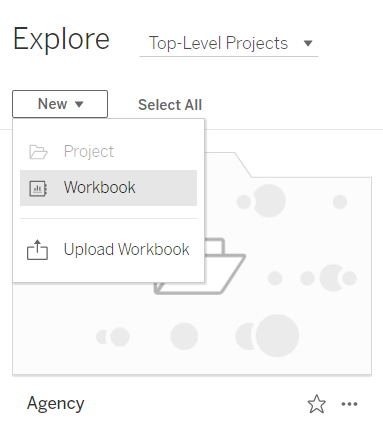
Task: Click the largest bubble graphic in the Agency card
Action: [x=277, y=336]
